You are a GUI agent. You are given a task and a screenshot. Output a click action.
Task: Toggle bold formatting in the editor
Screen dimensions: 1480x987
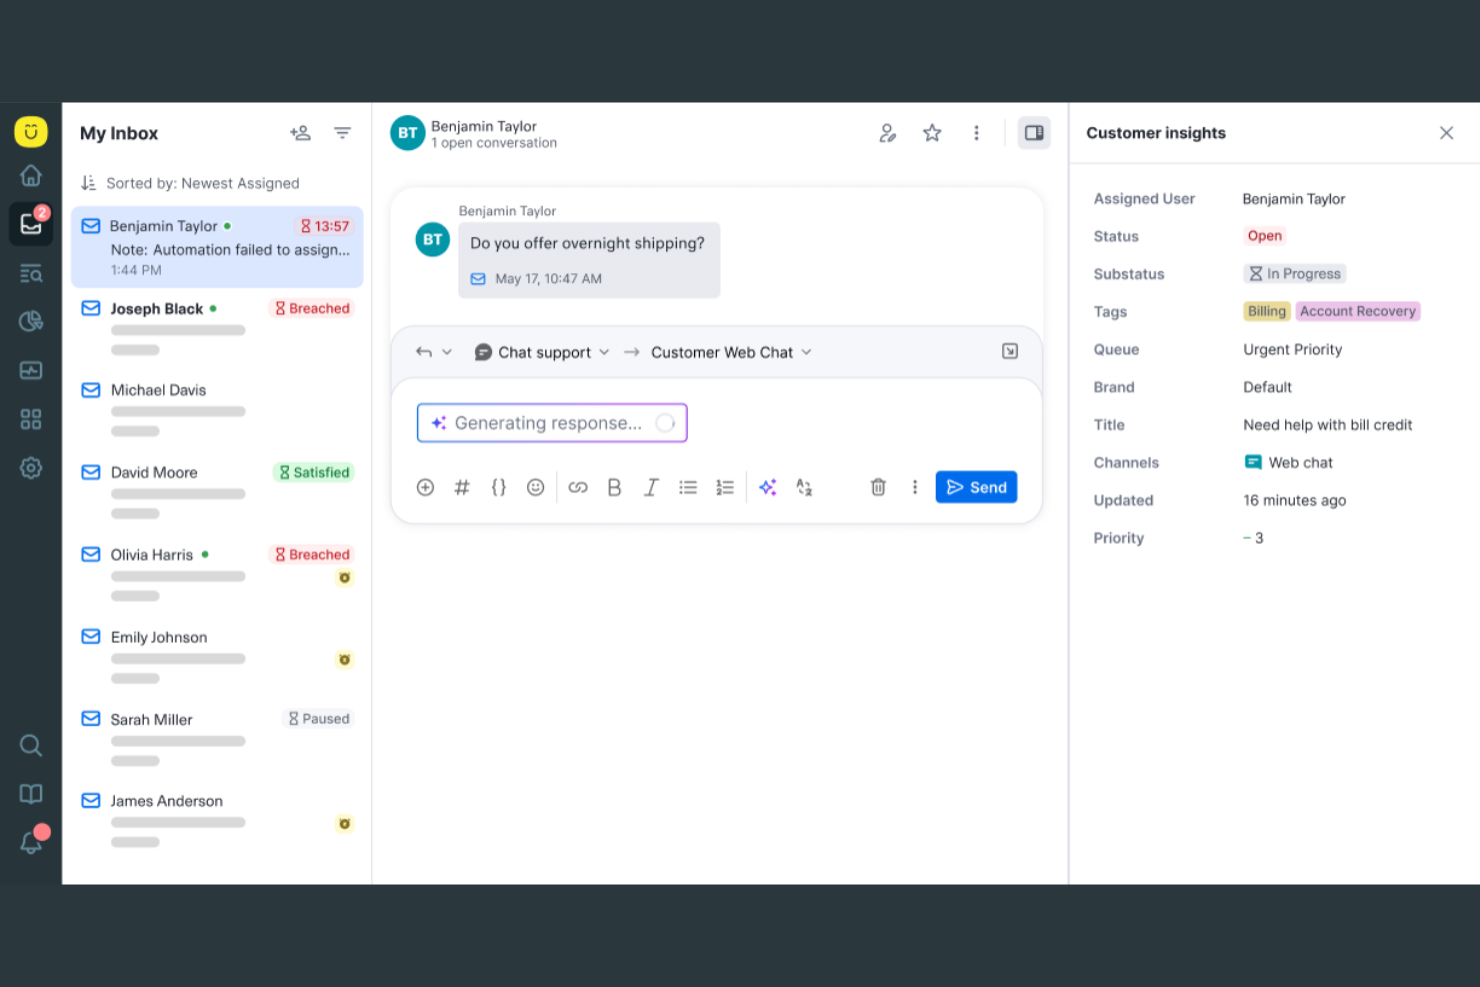point(614,487)
